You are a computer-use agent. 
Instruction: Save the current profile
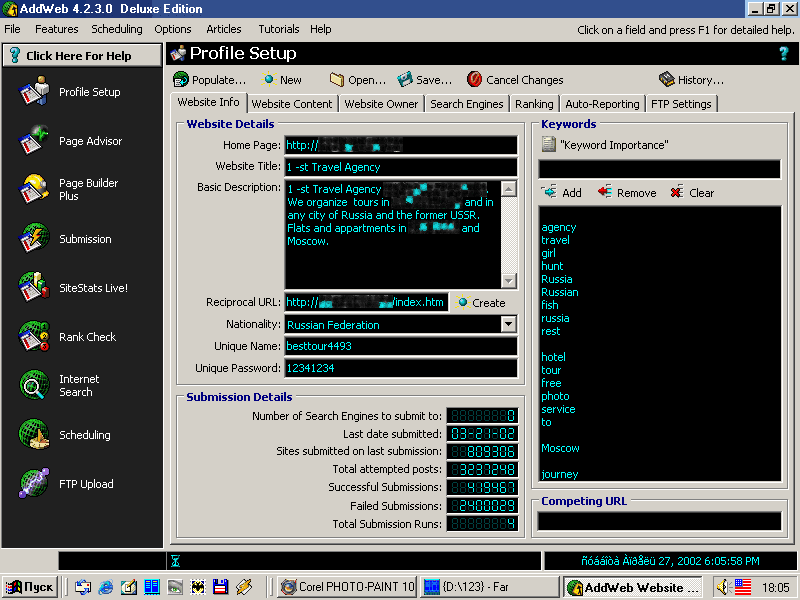pos(424,80)
